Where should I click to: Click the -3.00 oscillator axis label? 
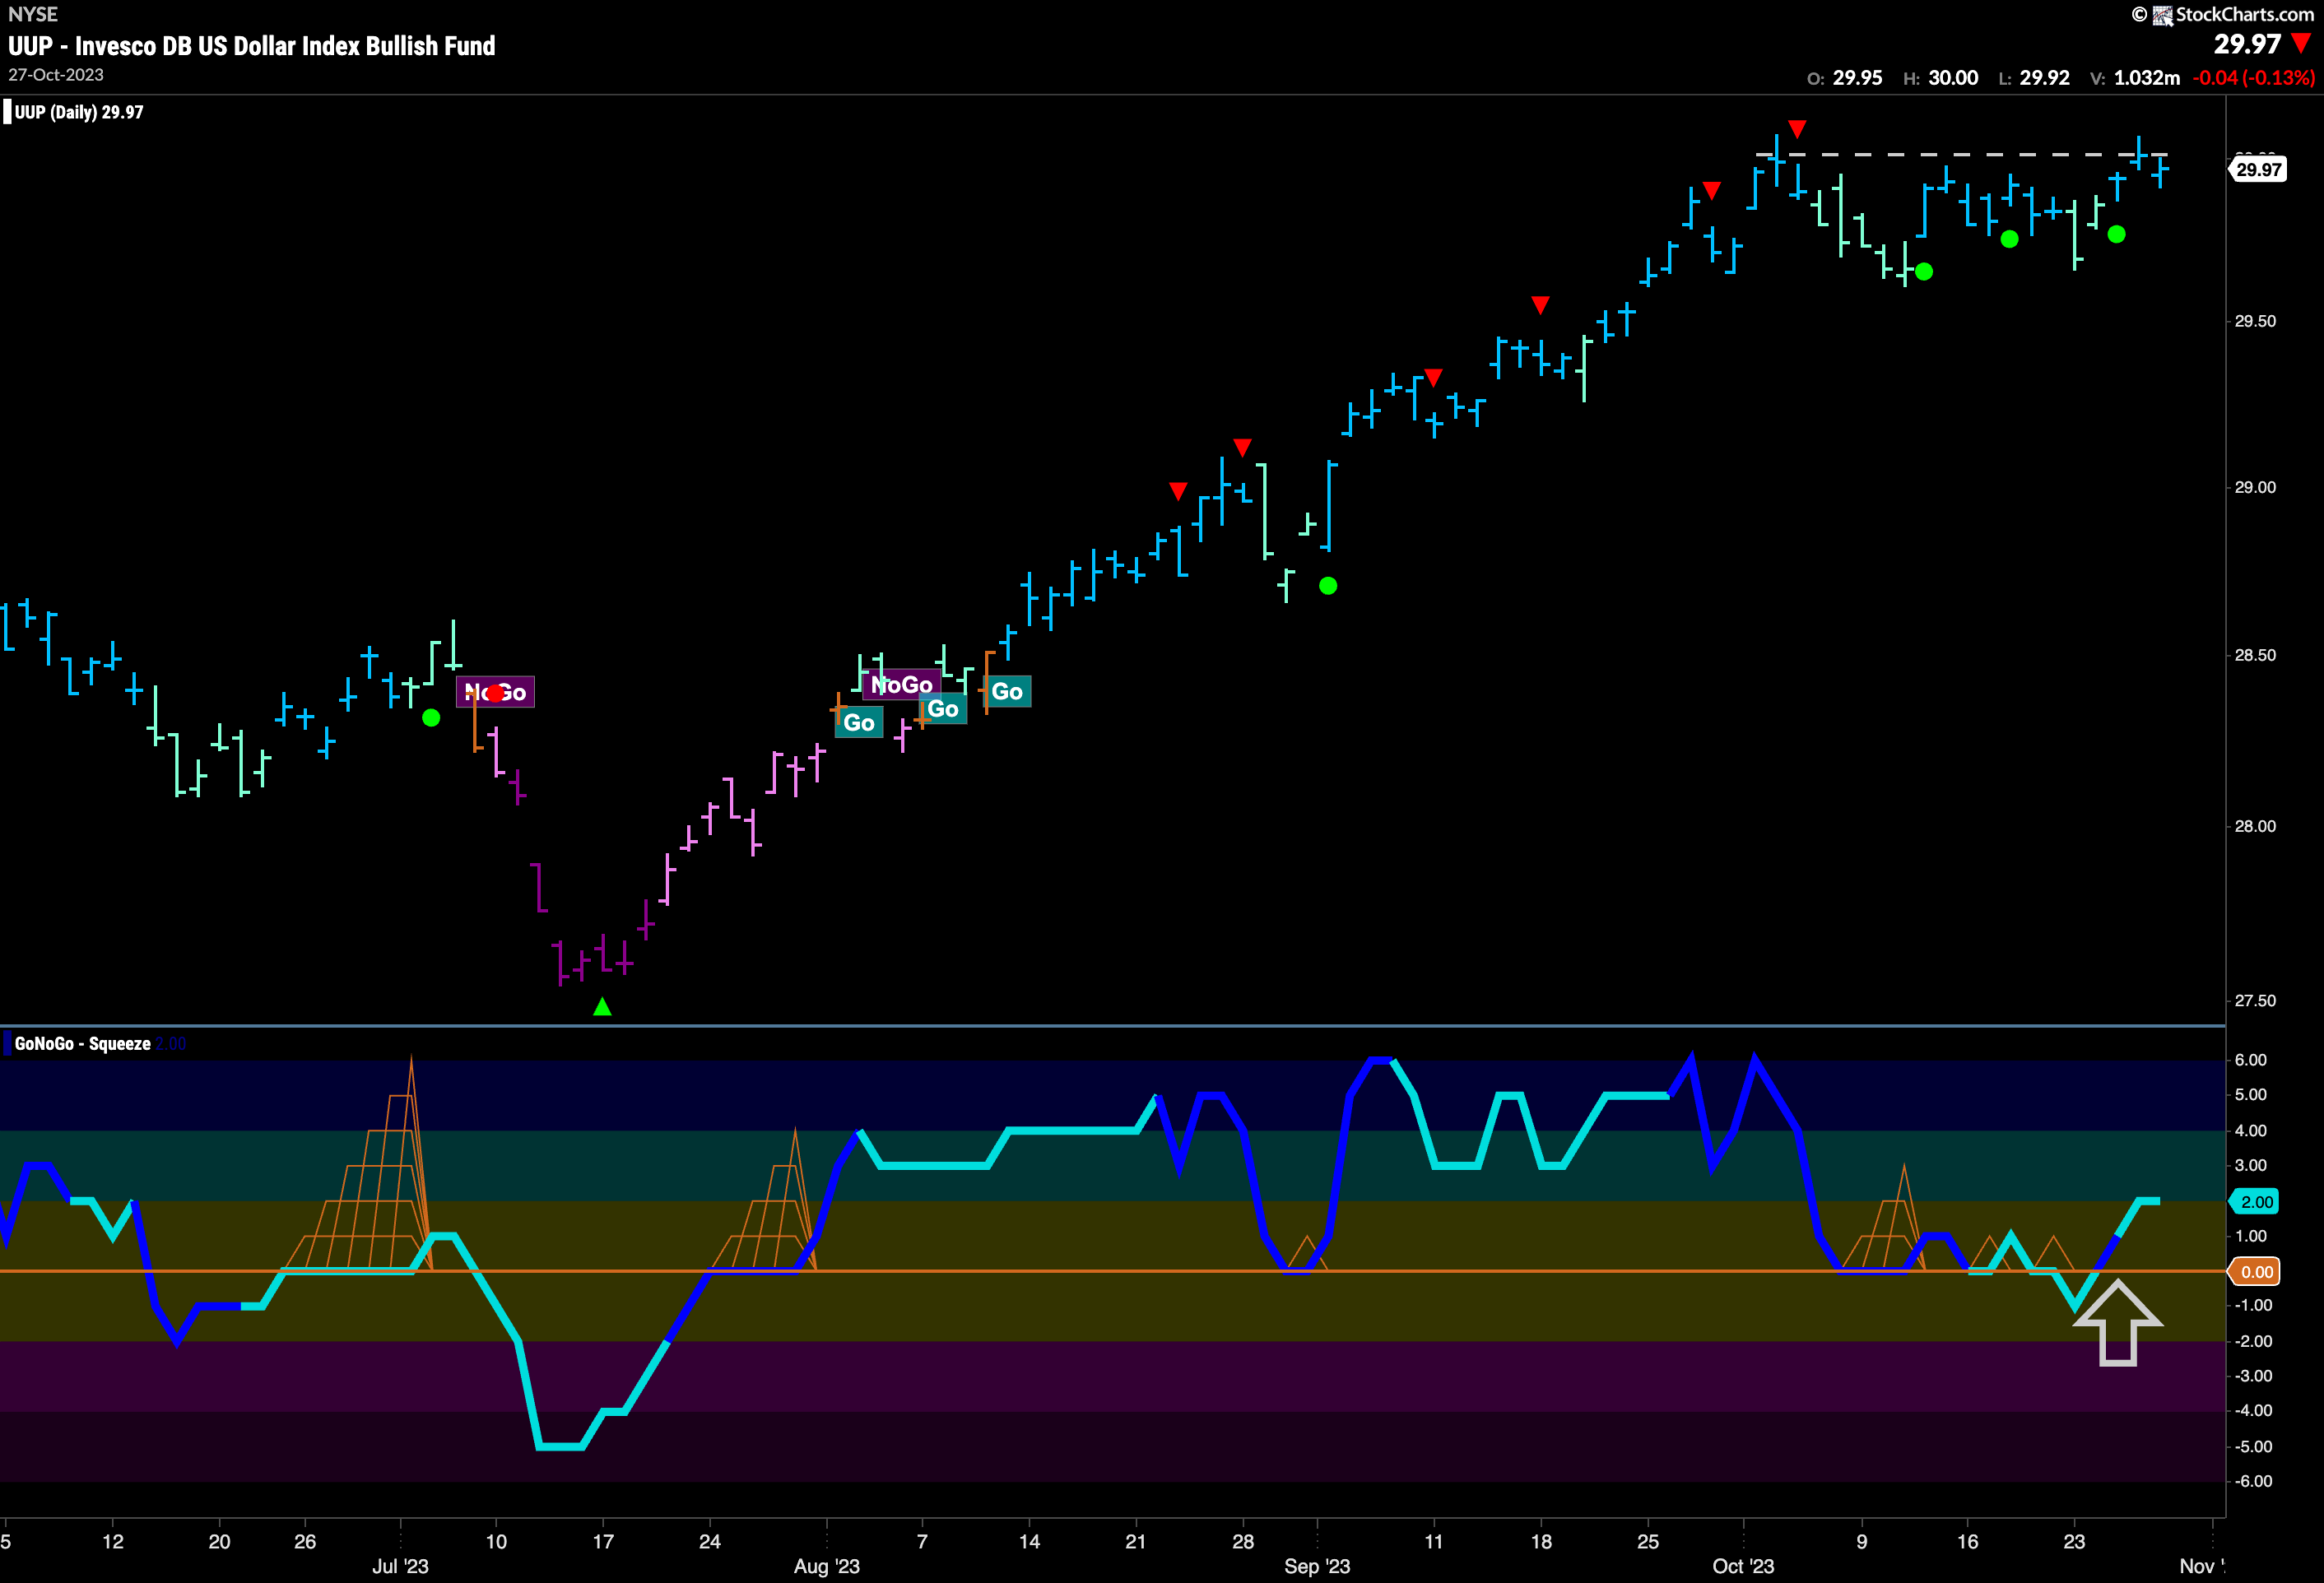tap(2252, 1376)
